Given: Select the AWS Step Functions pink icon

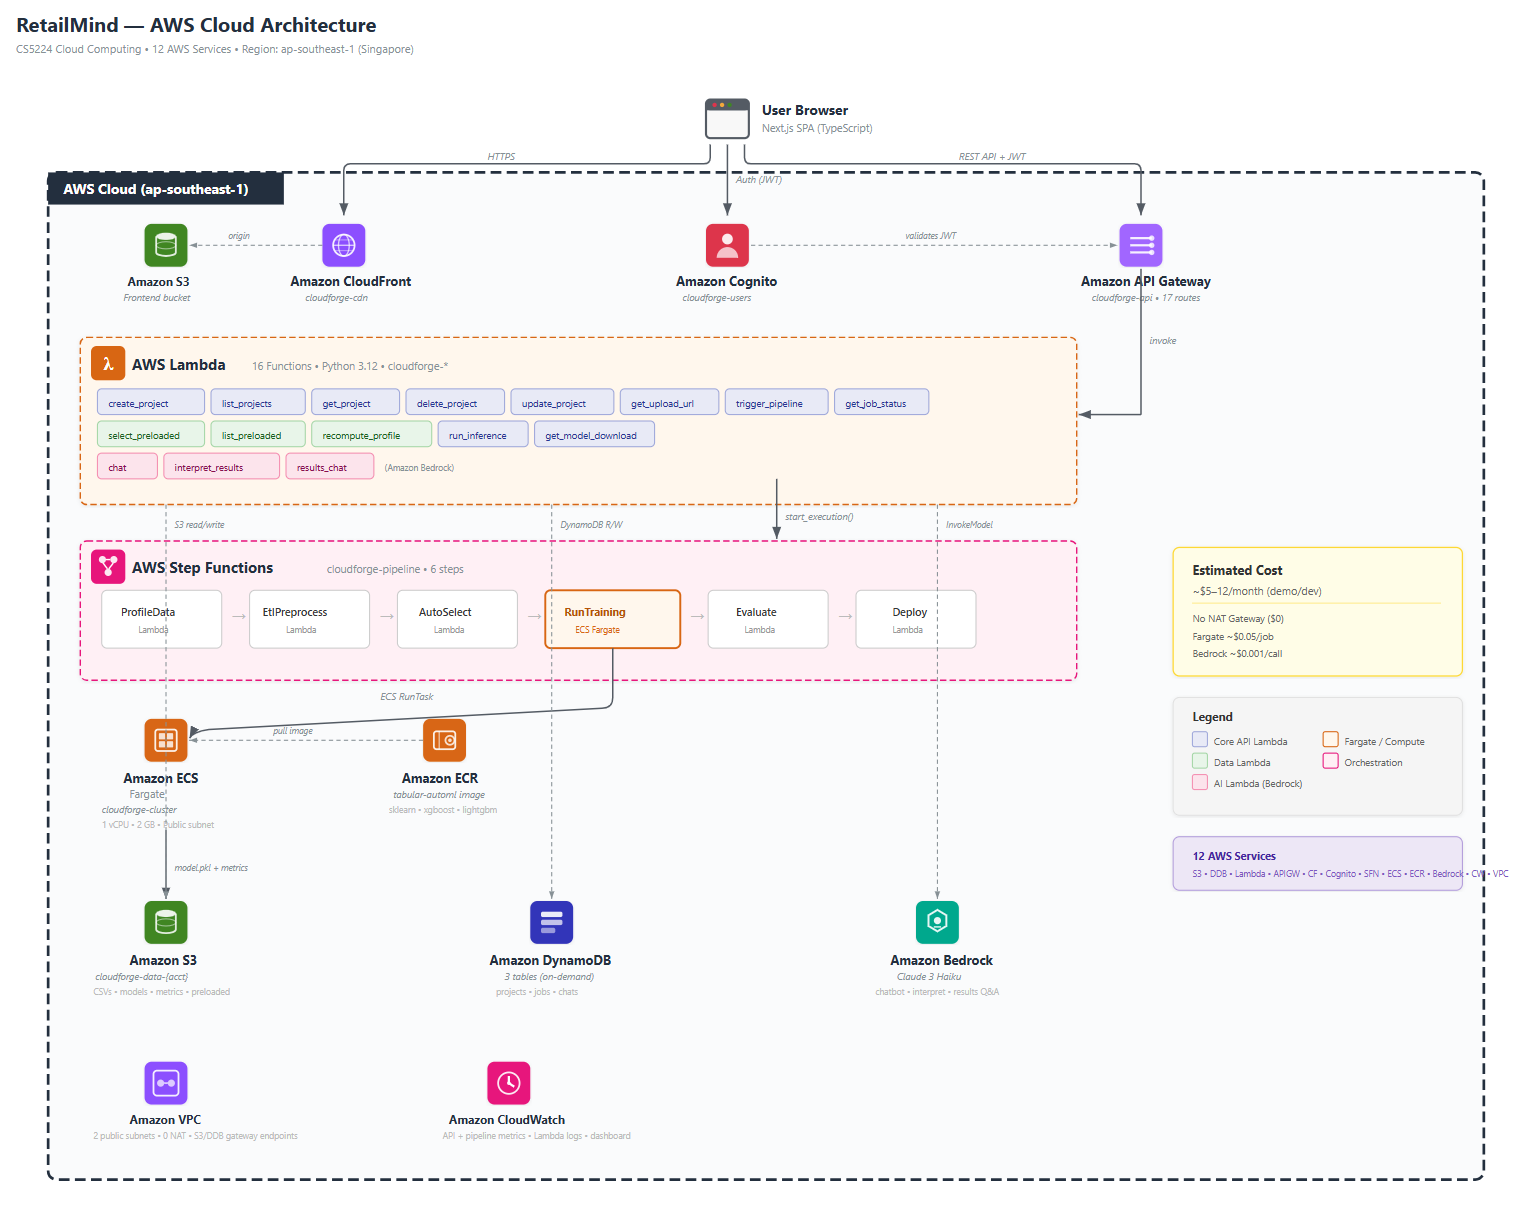Looking at the screenshot, I should point(108,567).
